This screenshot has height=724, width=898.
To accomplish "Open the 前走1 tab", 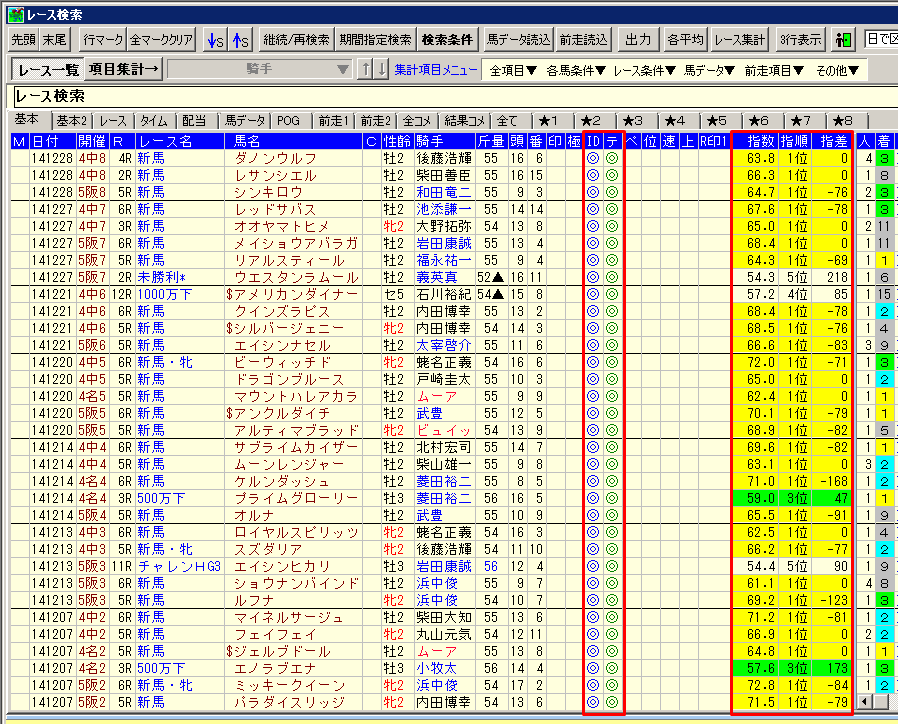I will [x=333, y=121].
